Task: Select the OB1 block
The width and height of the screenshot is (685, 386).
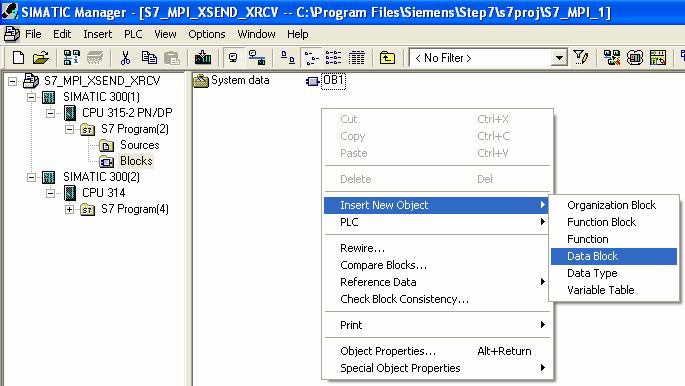Action: (326, 81)
